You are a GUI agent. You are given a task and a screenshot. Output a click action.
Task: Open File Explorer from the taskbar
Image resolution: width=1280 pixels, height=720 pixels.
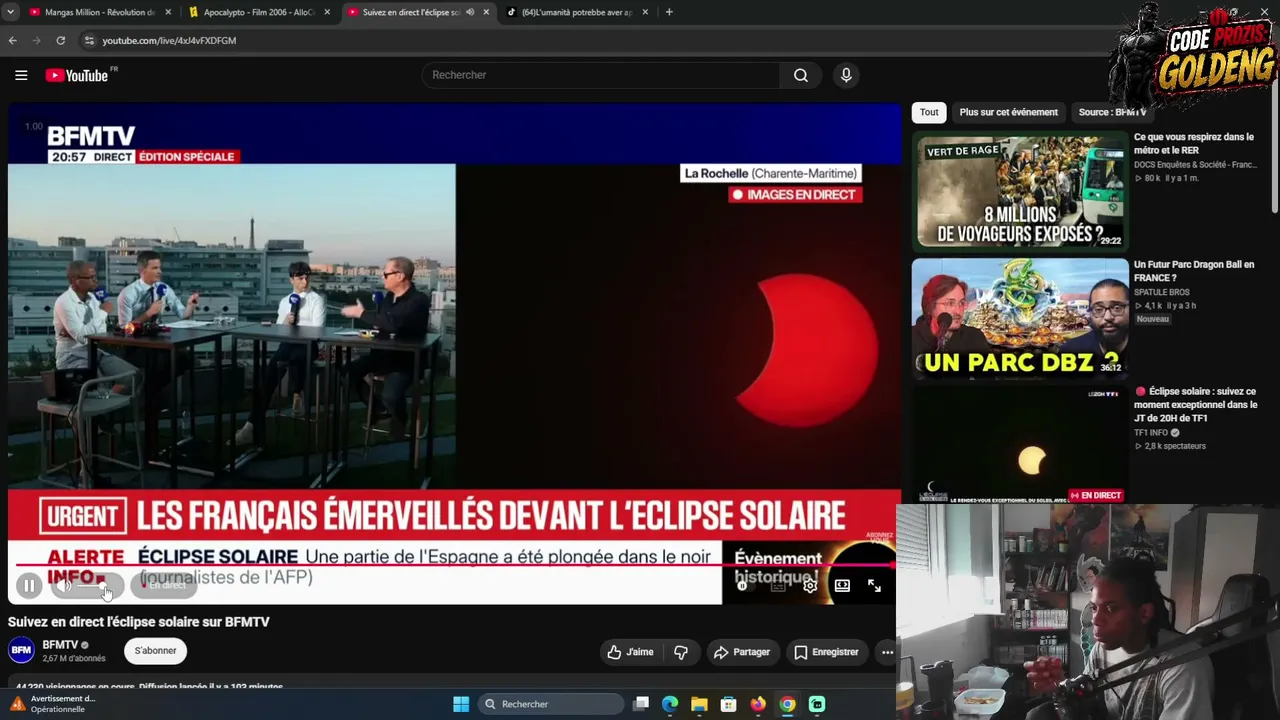699,704
